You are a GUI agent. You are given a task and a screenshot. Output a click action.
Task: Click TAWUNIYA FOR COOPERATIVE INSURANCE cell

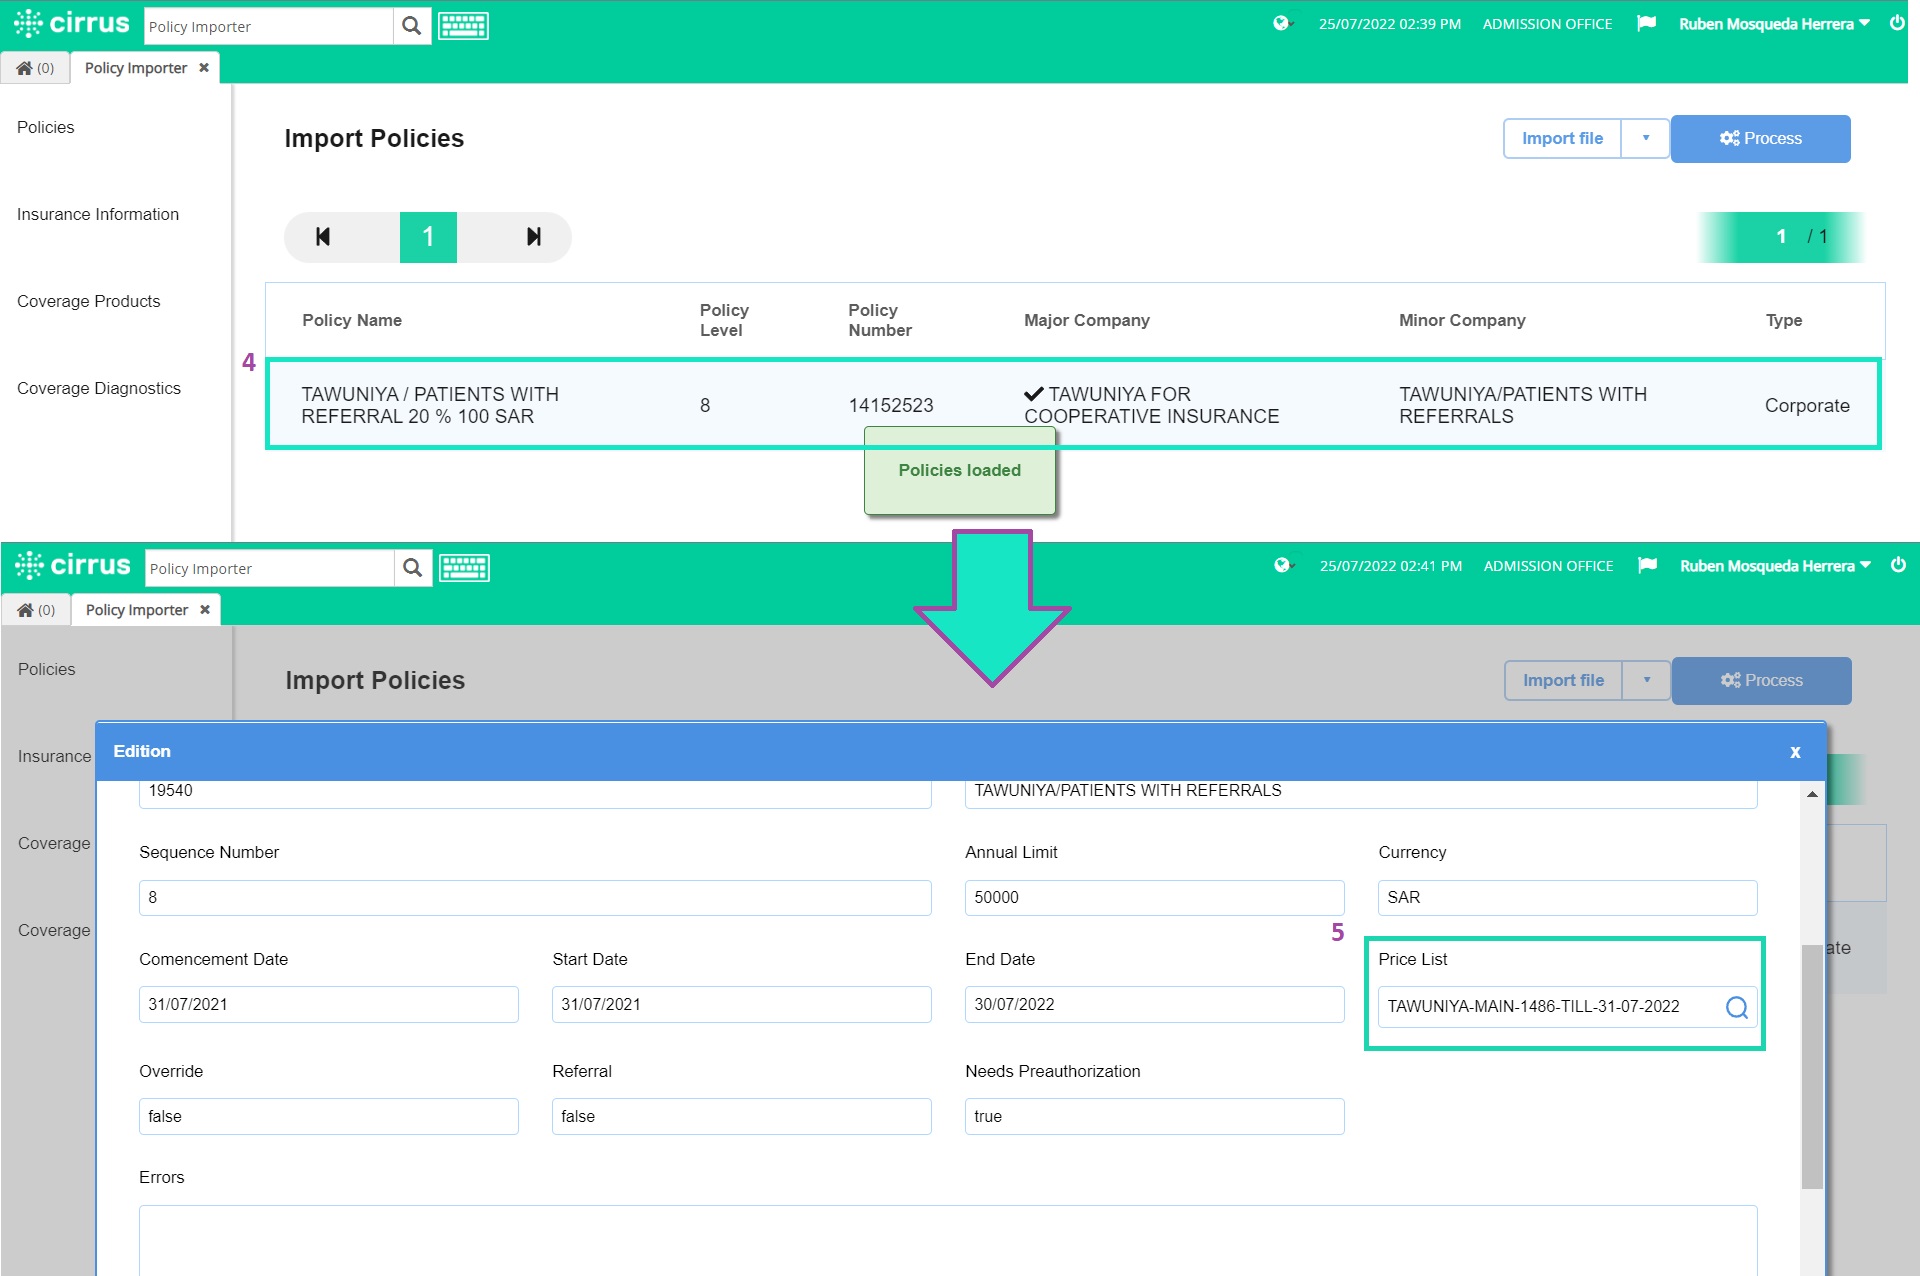point(1151,405)
